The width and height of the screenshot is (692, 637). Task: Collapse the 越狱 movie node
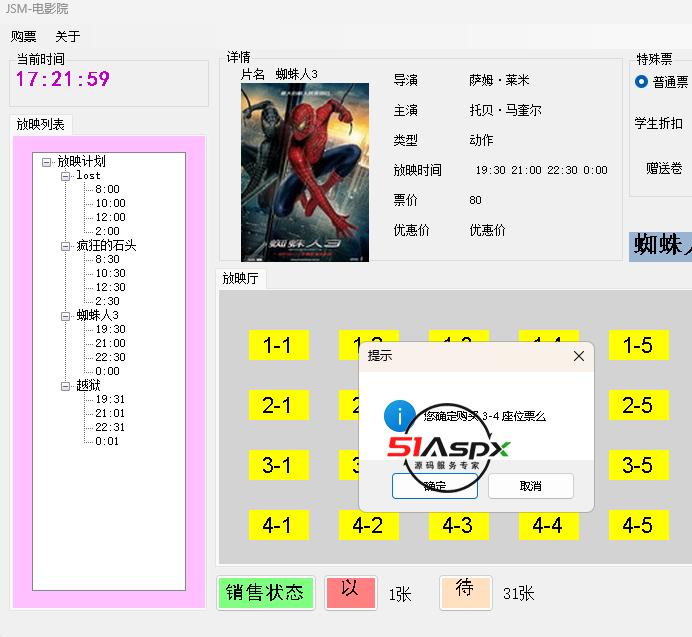[x=65, y=386]
